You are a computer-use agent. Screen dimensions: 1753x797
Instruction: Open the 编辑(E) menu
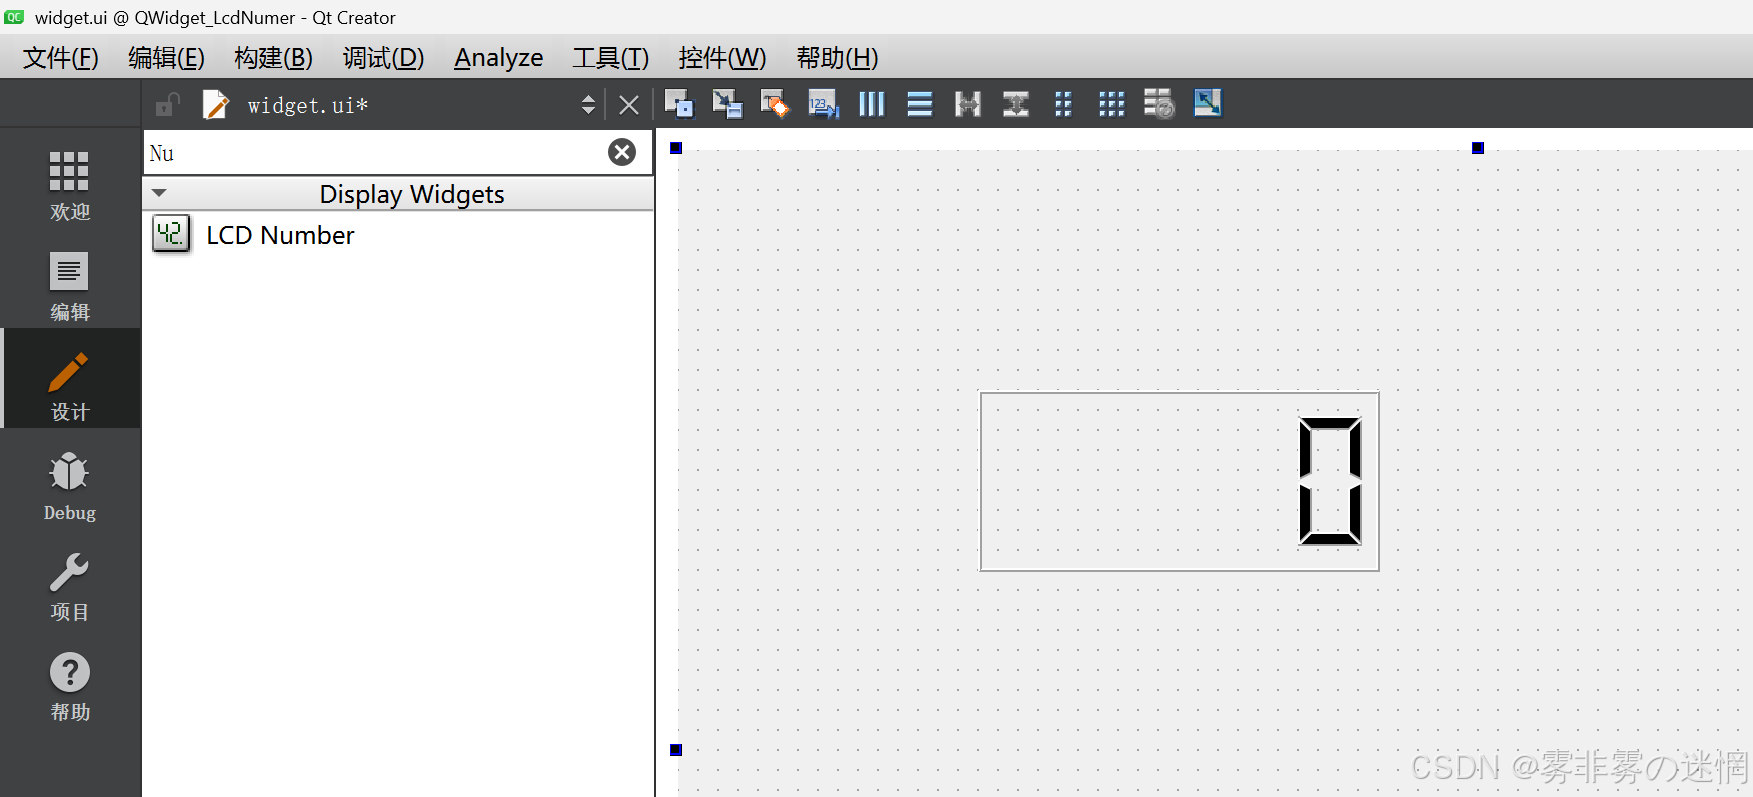tap(166, 58)
